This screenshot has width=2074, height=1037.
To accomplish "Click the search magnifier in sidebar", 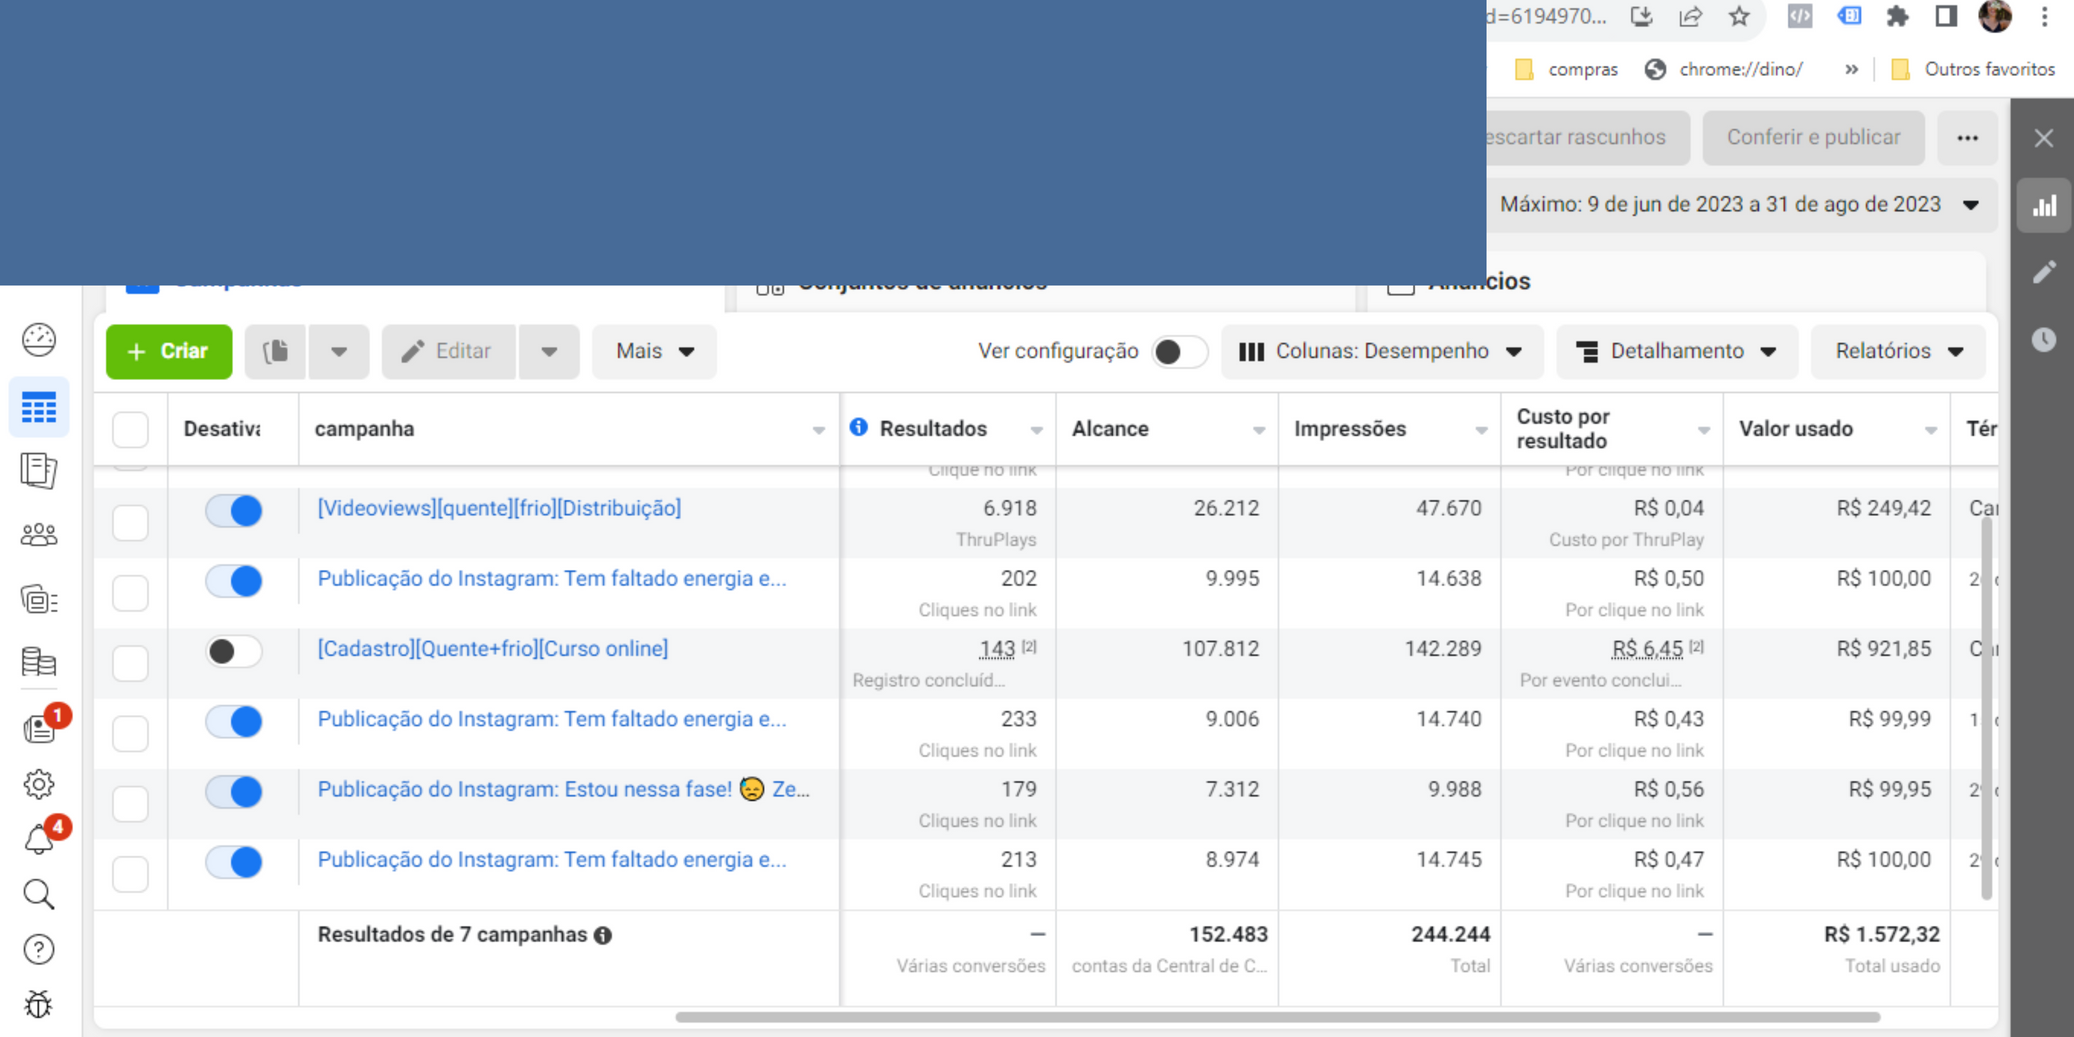I will (39, 894).
